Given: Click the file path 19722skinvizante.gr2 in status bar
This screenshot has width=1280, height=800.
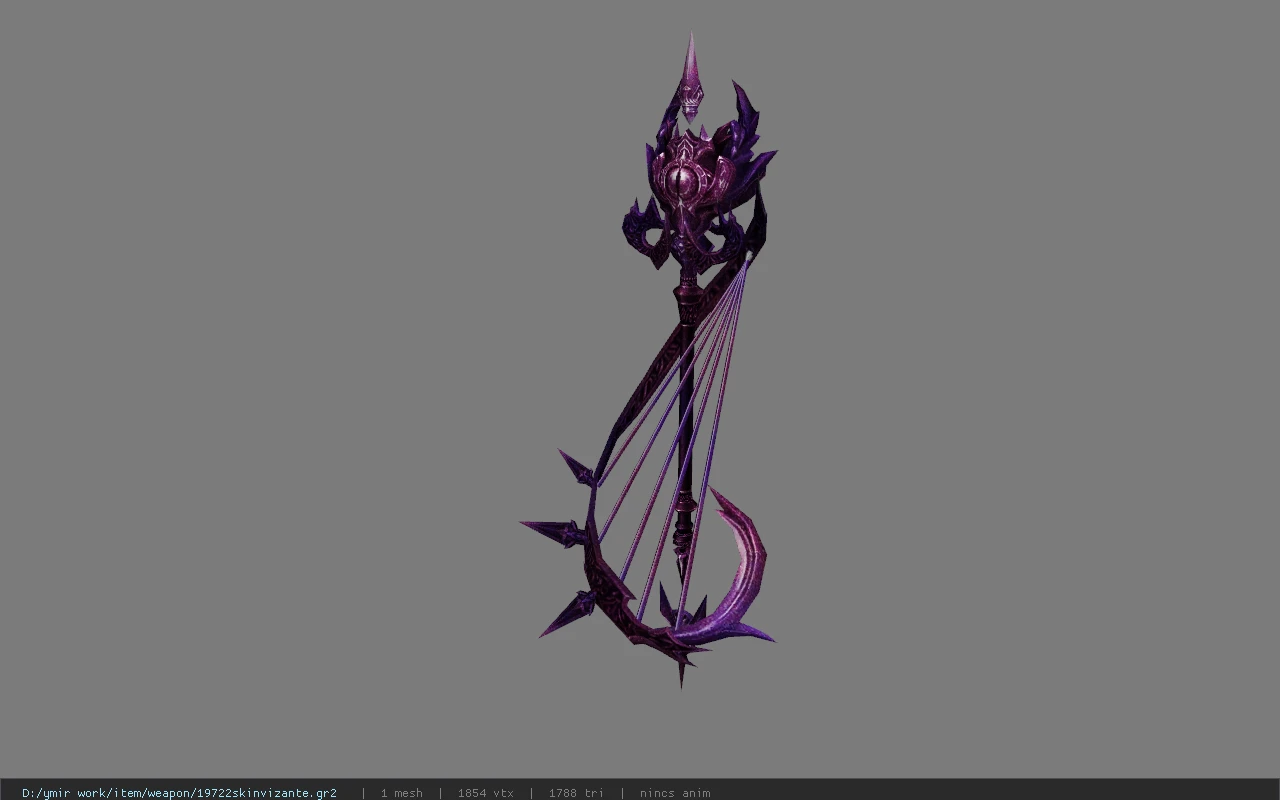Looking at the screenshot, I should pos(179,793).
